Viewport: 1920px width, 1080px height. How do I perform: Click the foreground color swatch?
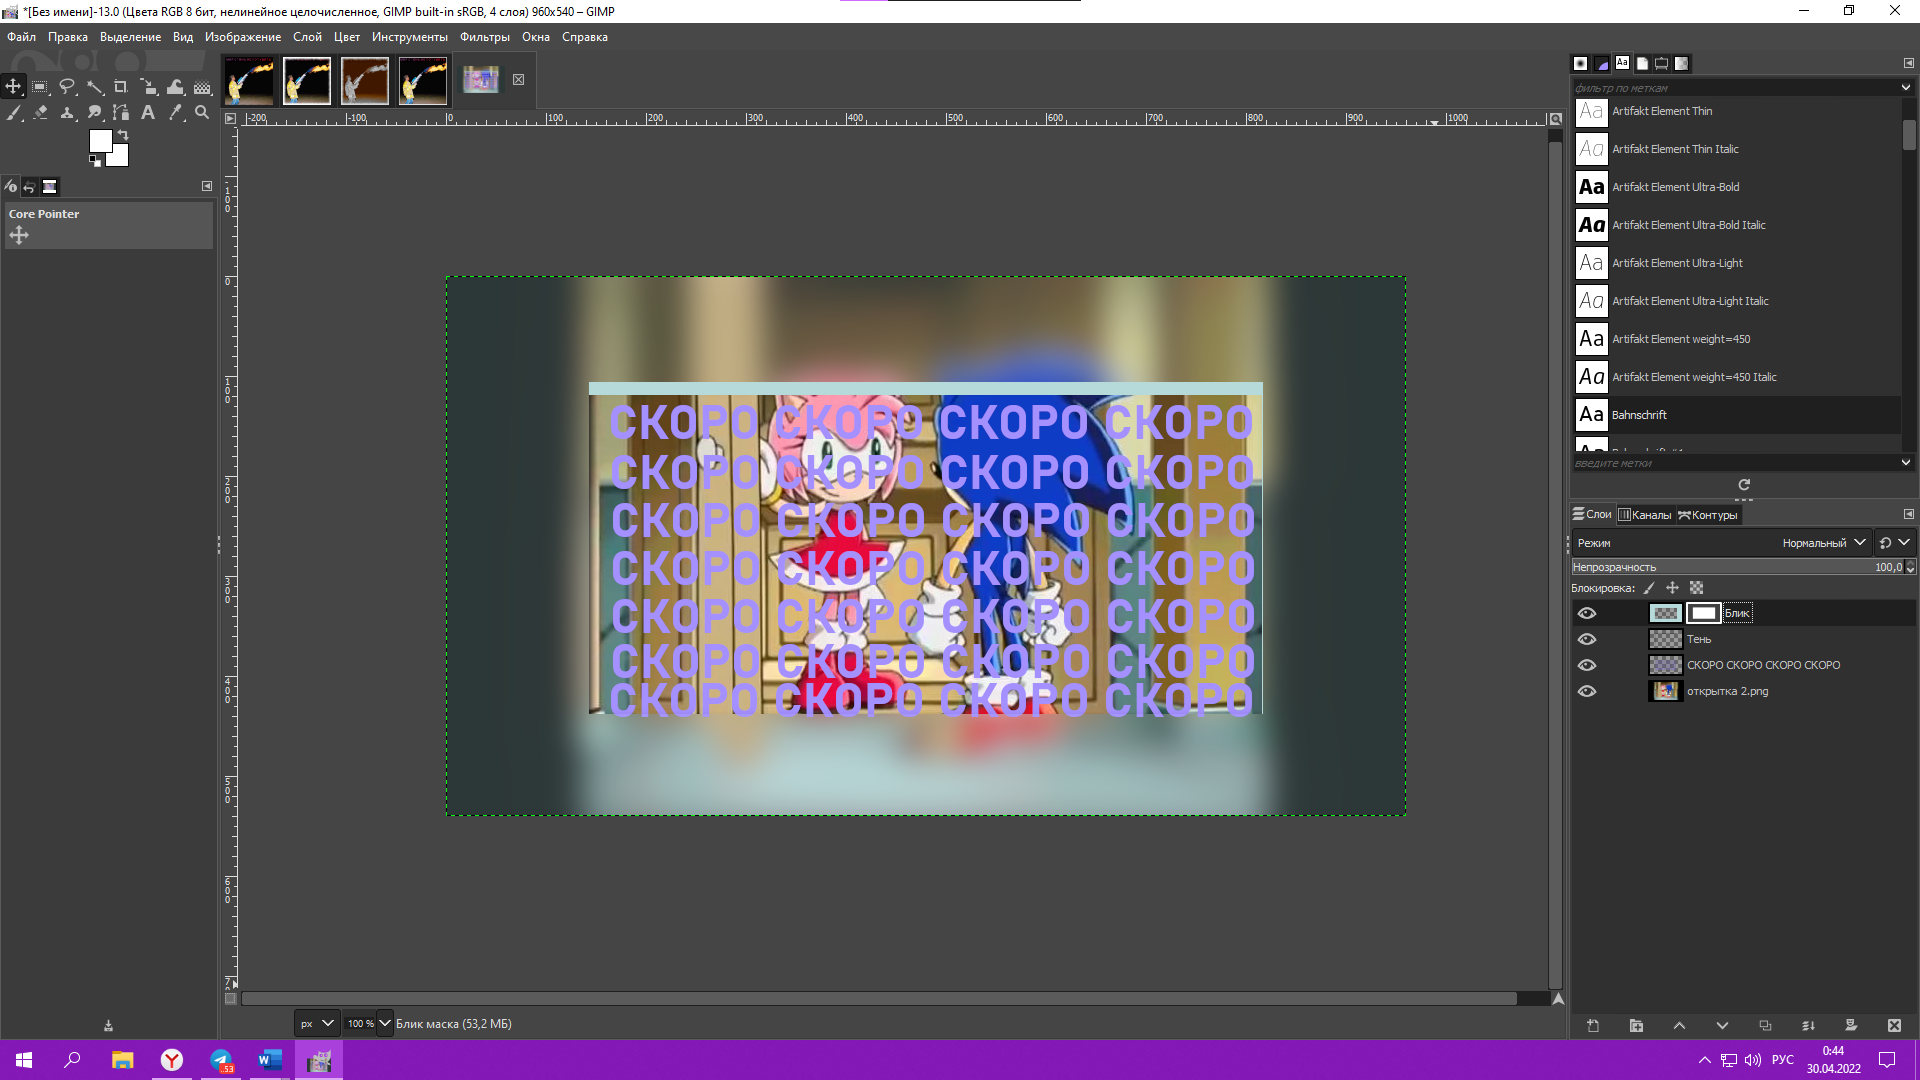point(100,141)
